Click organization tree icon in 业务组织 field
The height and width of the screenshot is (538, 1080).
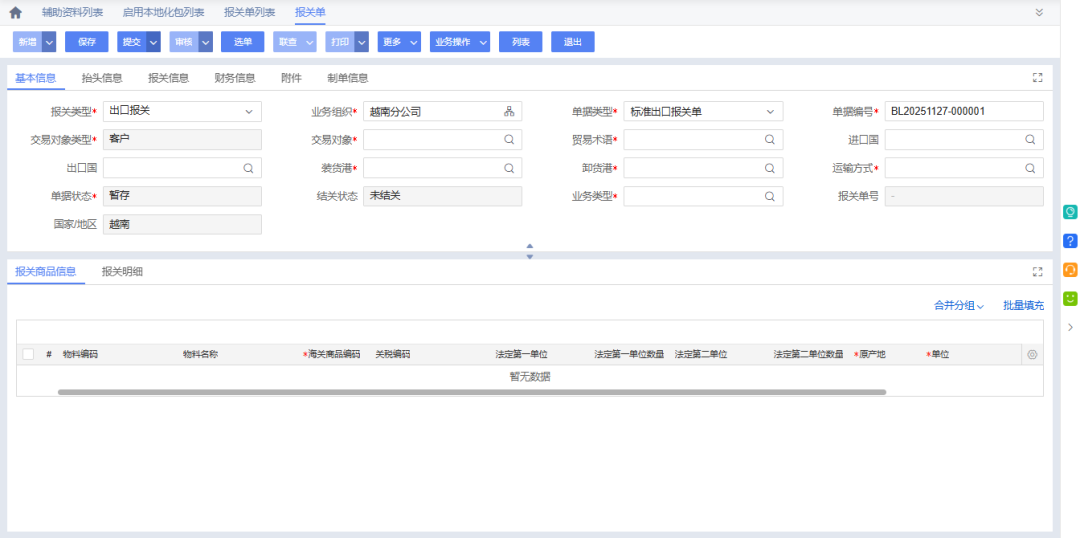click(509, 112)
